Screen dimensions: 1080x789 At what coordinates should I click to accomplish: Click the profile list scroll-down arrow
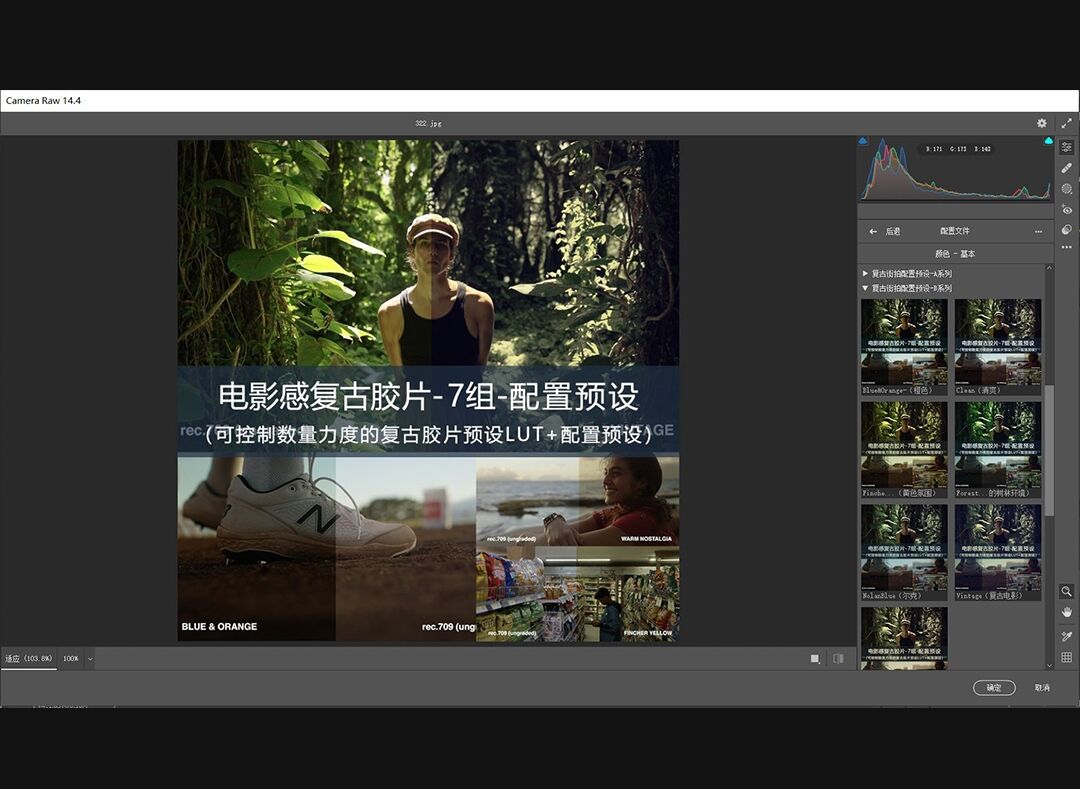[x=1049, y=665]
